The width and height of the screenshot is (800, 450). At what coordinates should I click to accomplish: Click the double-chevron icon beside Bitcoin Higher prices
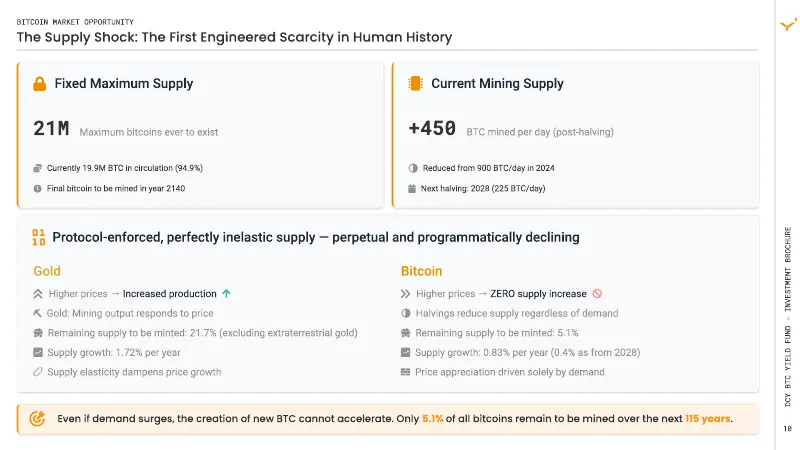pyautogui.click(x=405, y=293)
